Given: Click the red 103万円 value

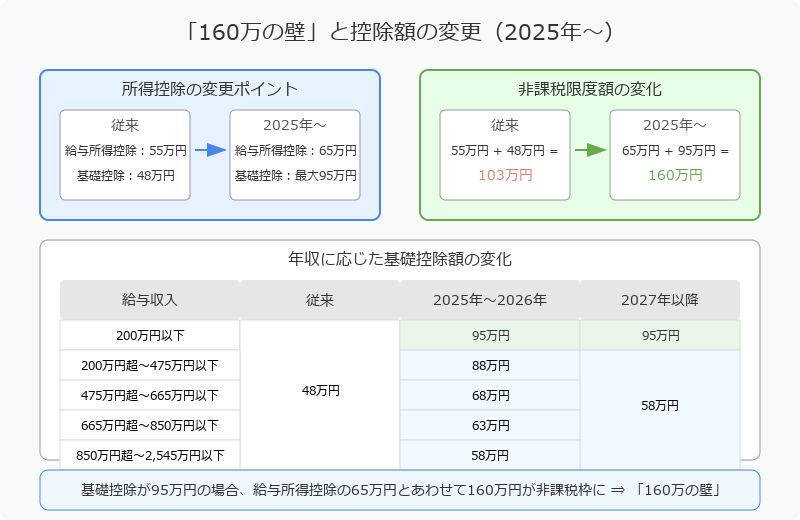Looking at the screenshot, I should click(505, 175).
